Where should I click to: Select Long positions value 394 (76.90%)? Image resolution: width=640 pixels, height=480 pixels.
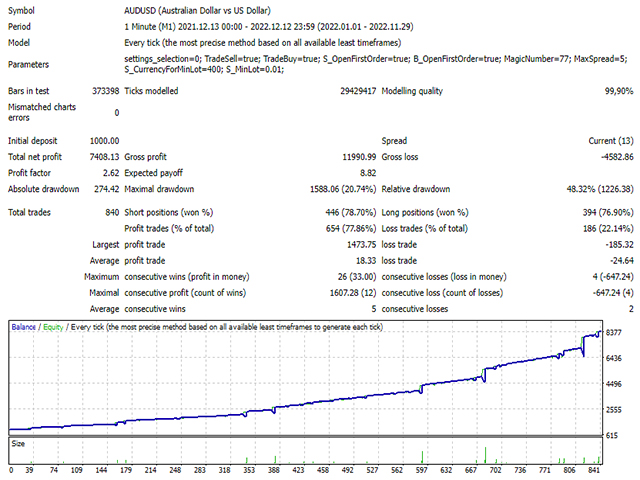click(x=608, y=212)
